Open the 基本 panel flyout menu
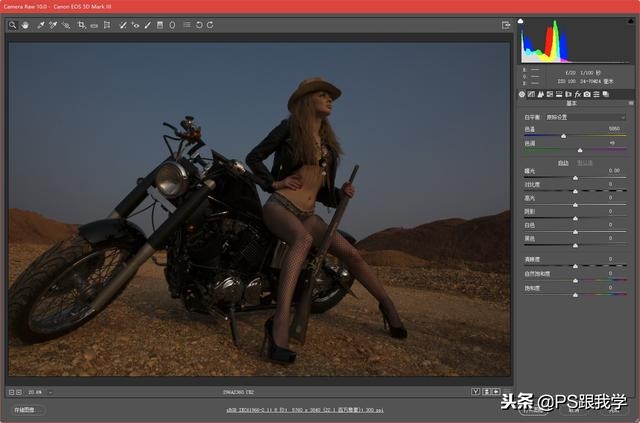 629,103
